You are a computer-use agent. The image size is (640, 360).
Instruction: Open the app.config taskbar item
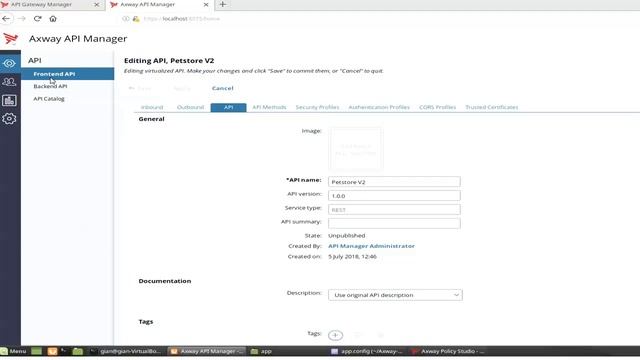point(367,351)
